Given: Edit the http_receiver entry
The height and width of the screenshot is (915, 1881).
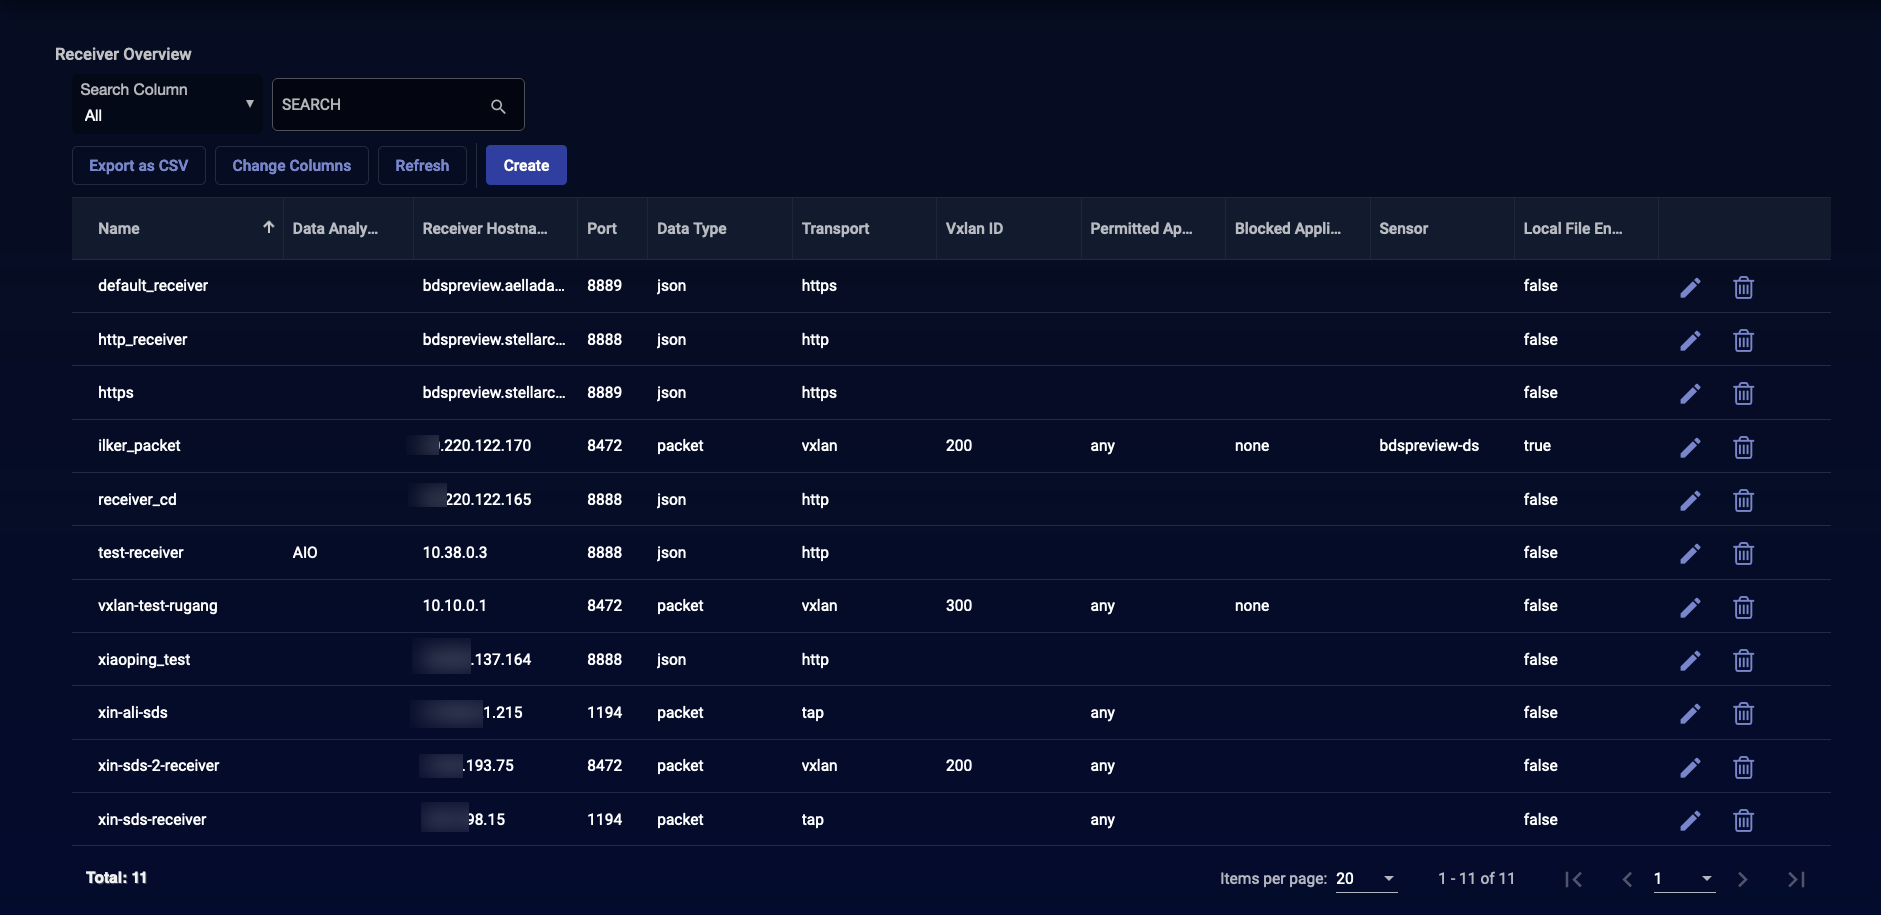Looking at the screenshot, I should pos(1690,341).
